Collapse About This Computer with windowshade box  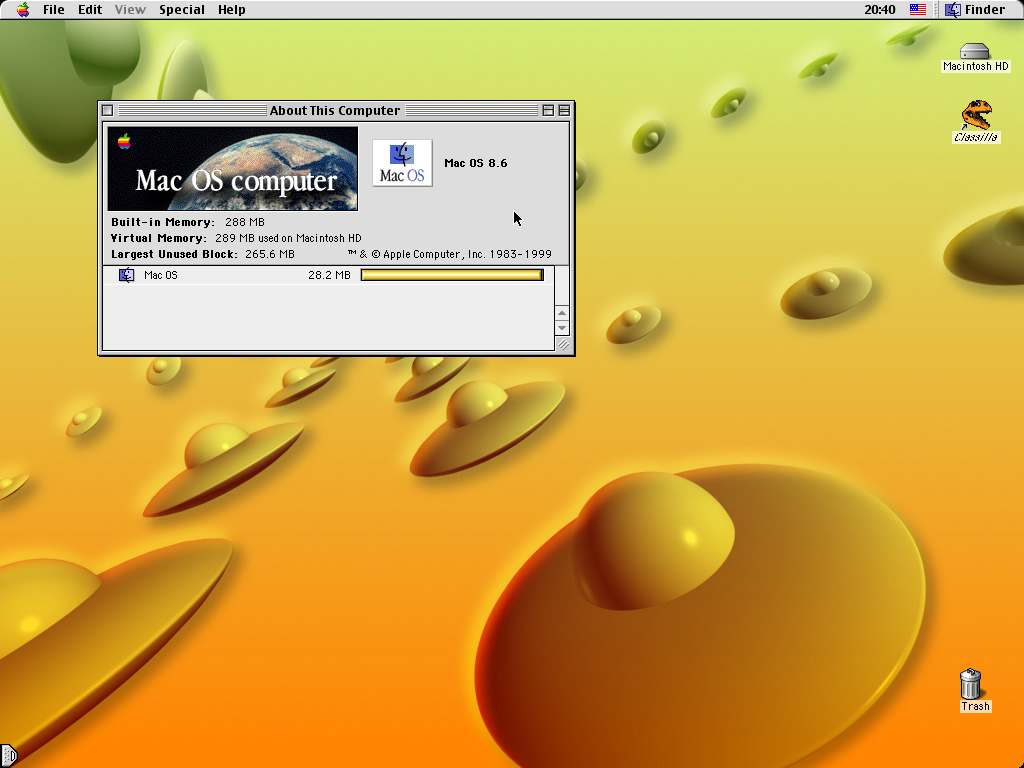[564, 110]
